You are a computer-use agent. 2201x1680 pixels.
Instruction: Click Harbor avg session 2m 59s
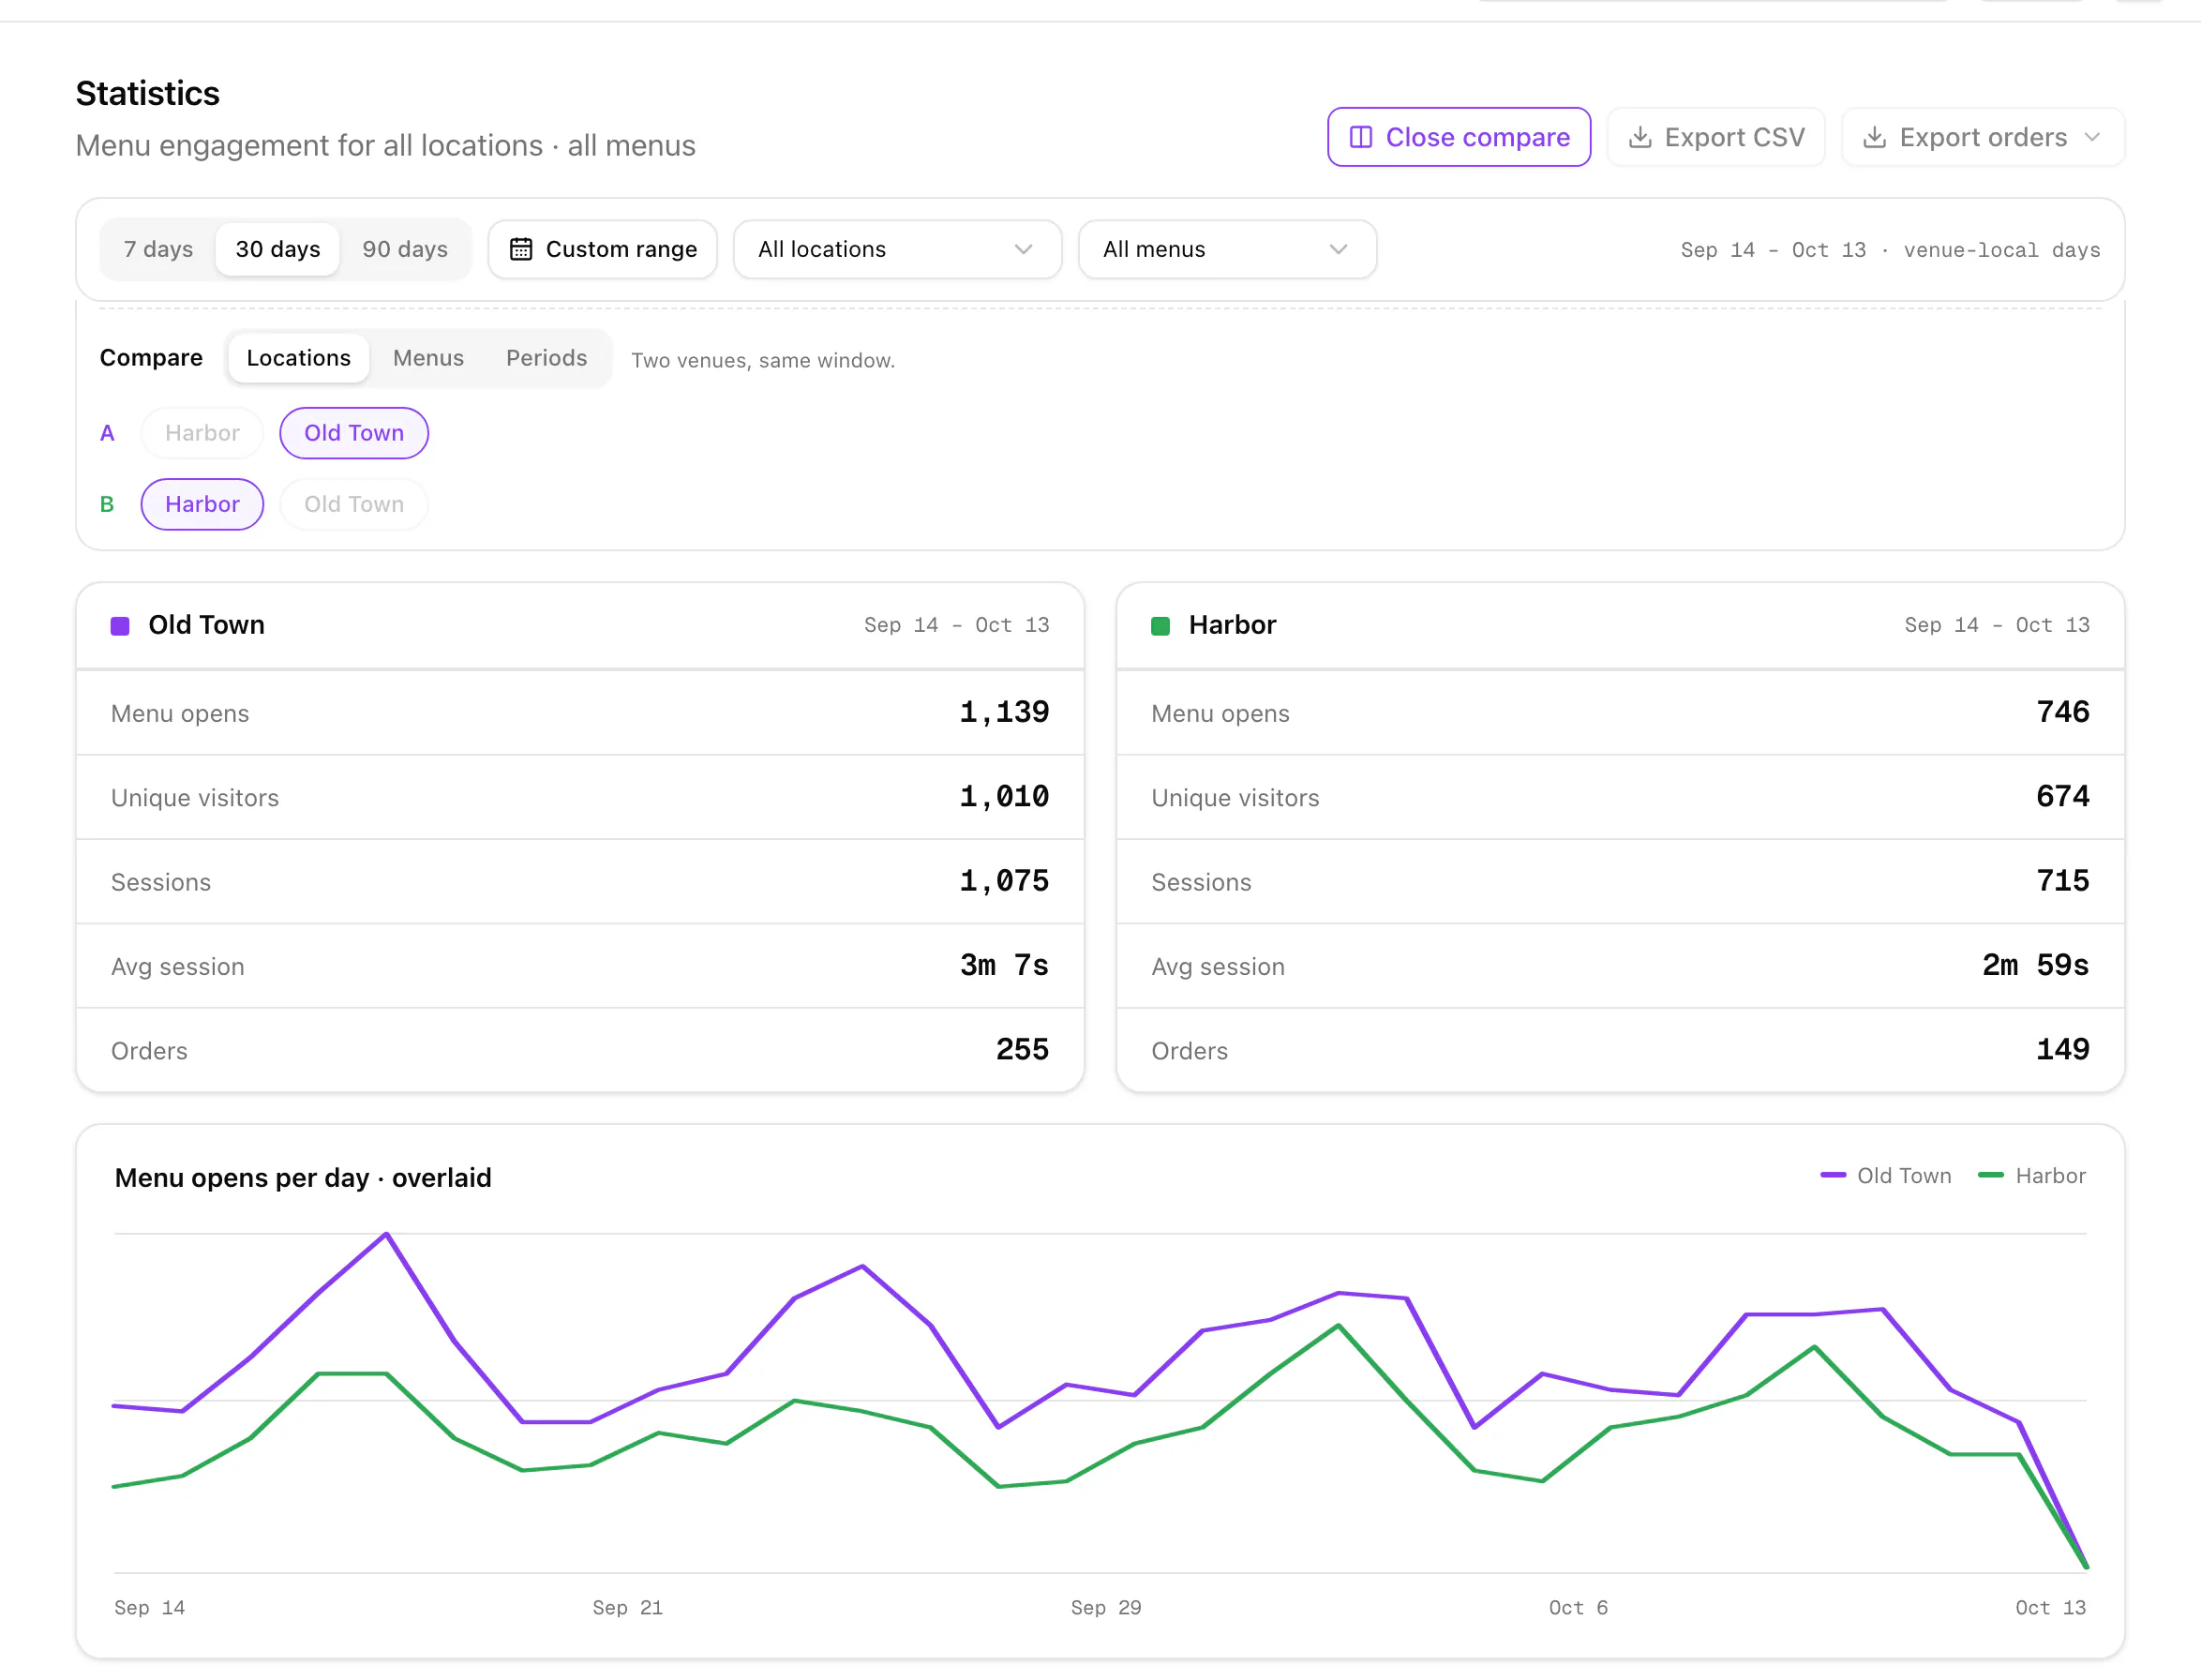point(2035,965)
